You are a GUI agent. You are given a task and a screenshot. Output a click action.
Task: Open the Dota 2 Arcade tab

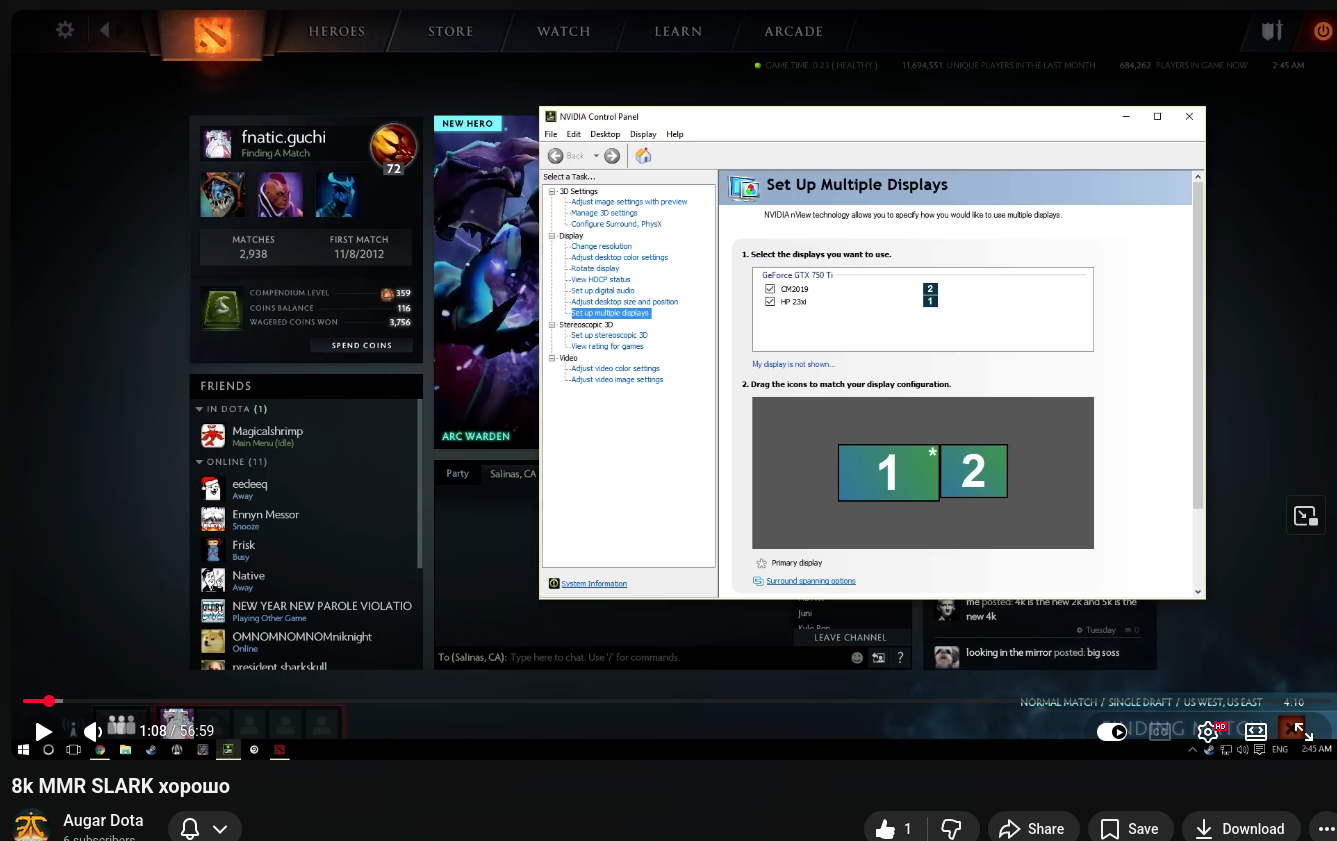794,31
